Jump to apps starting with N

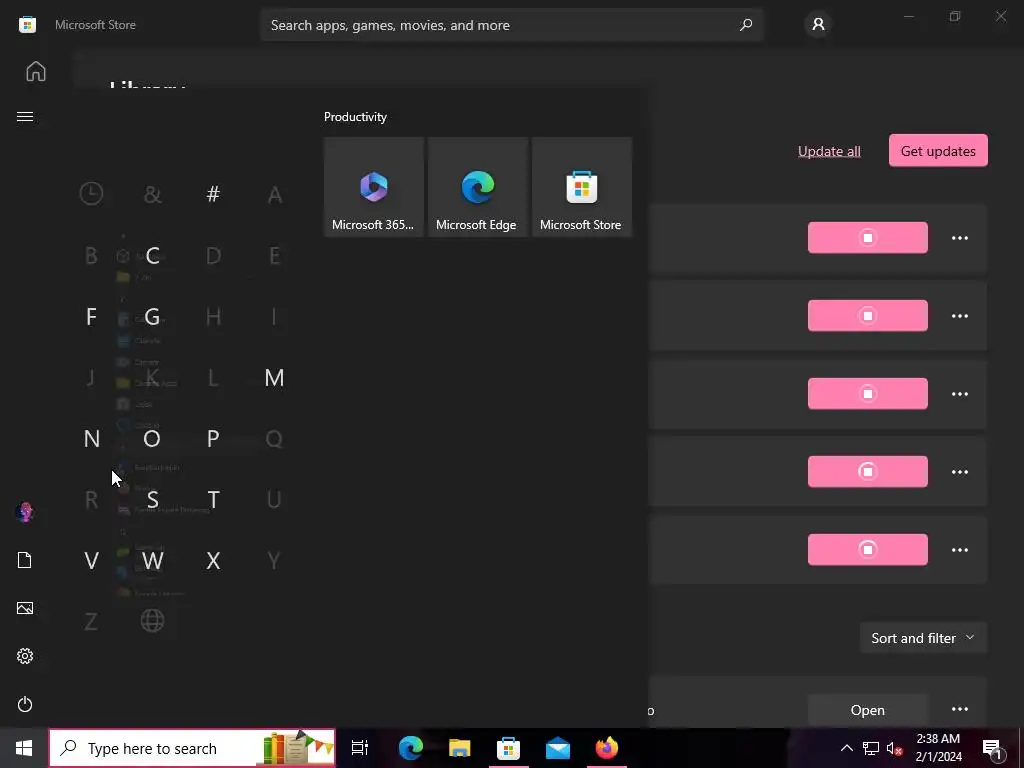91,439
